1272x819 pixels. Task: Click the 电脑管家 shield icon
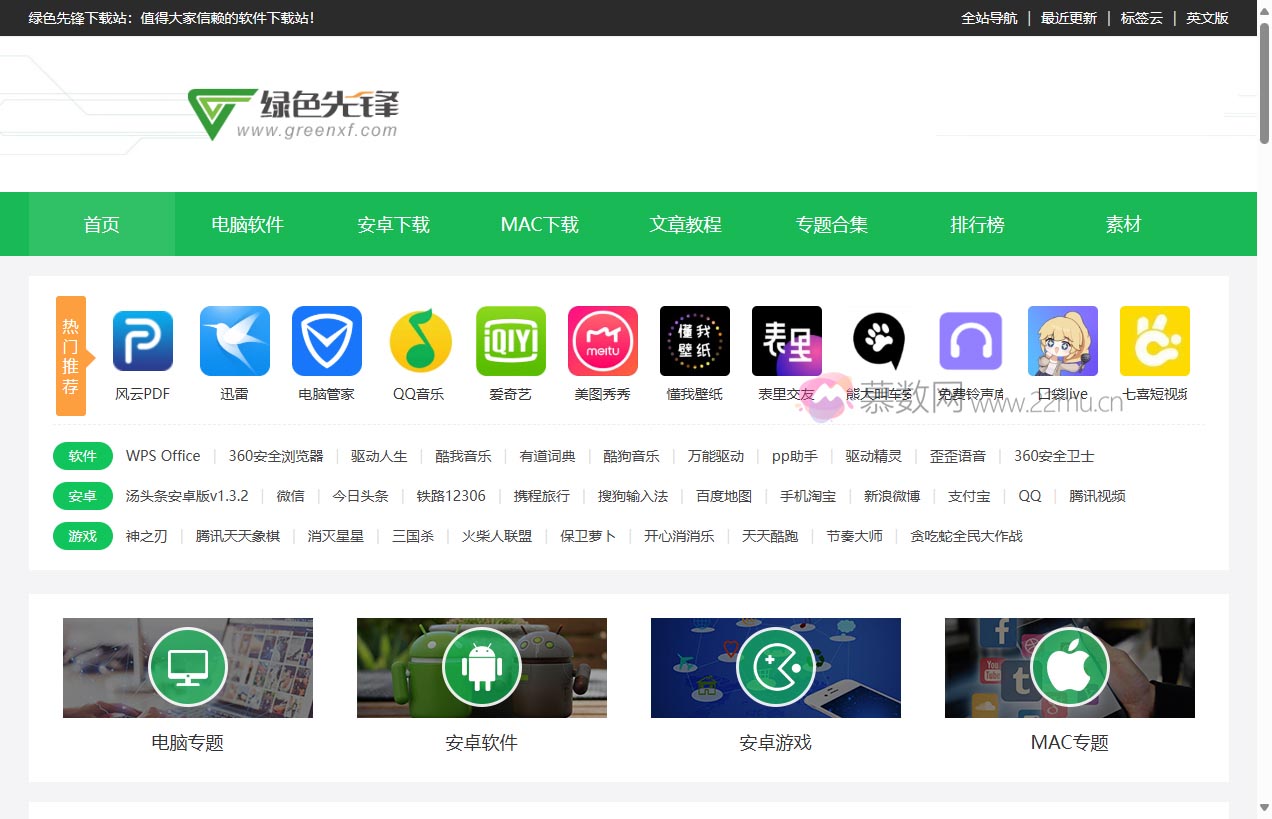pyautogui.click(x=326, y=340)
